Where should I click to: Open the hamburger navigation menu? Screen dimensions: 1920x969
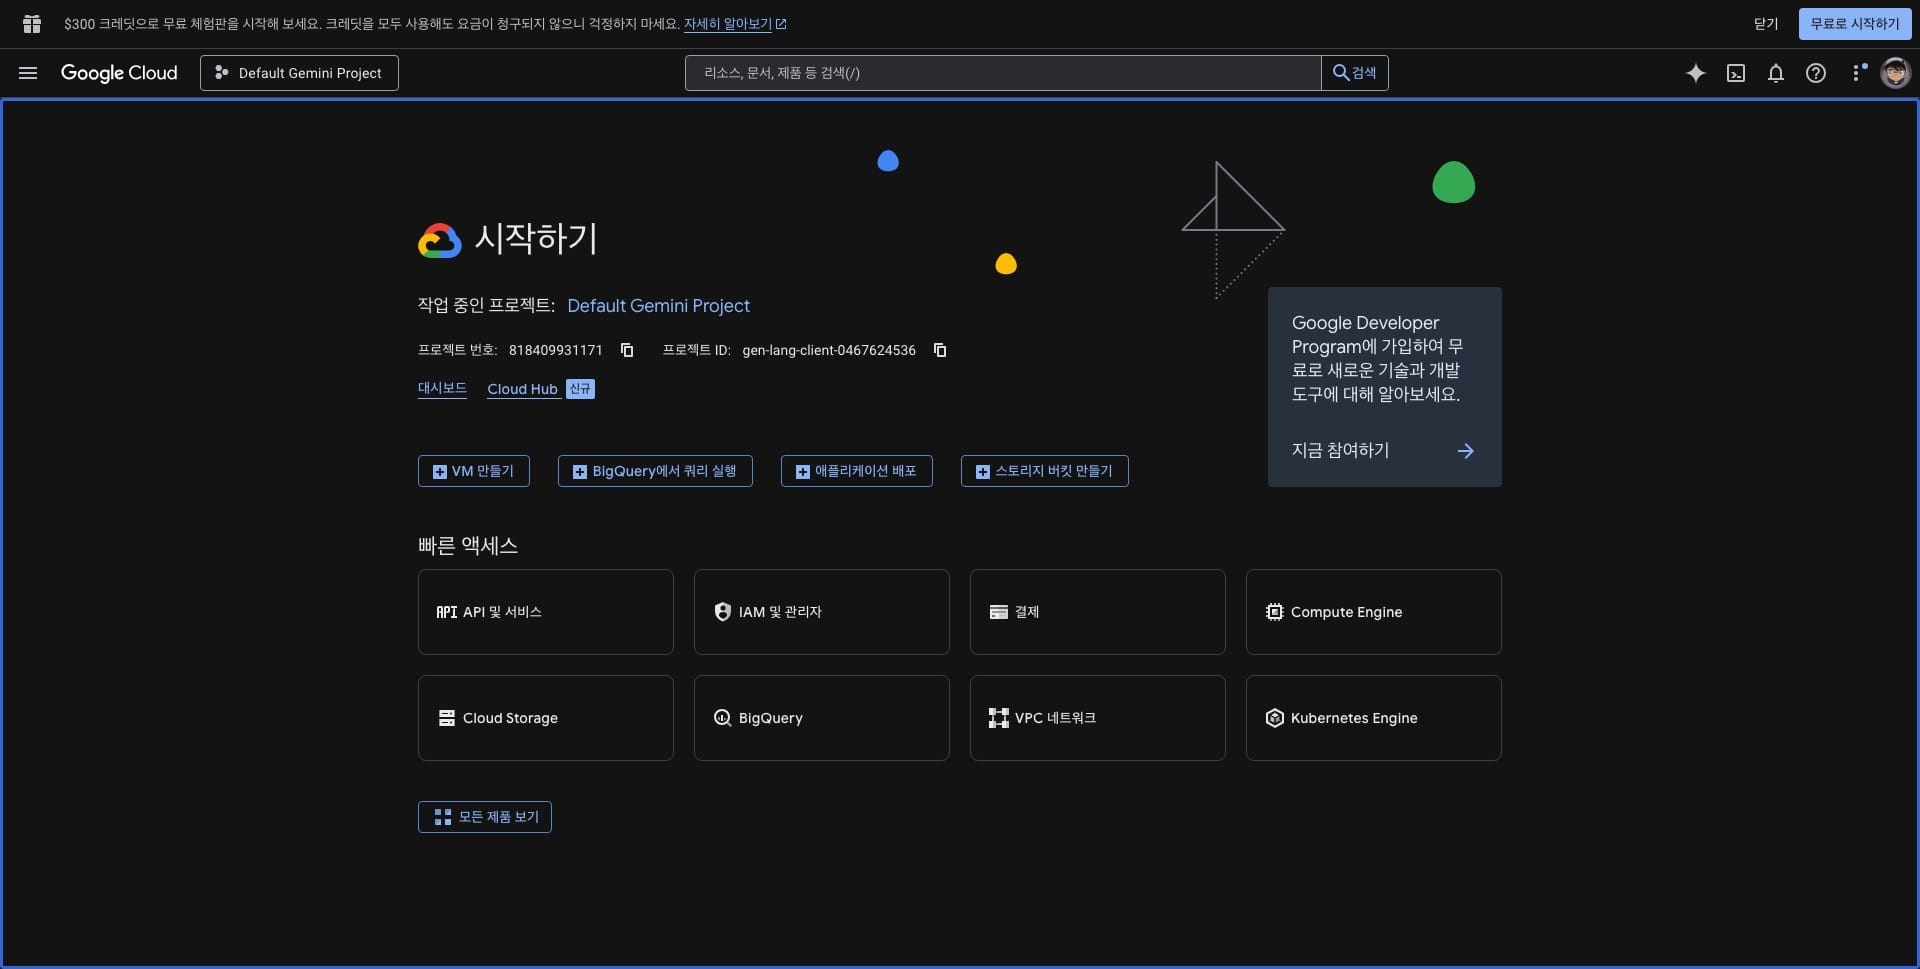tap(28, 73)
